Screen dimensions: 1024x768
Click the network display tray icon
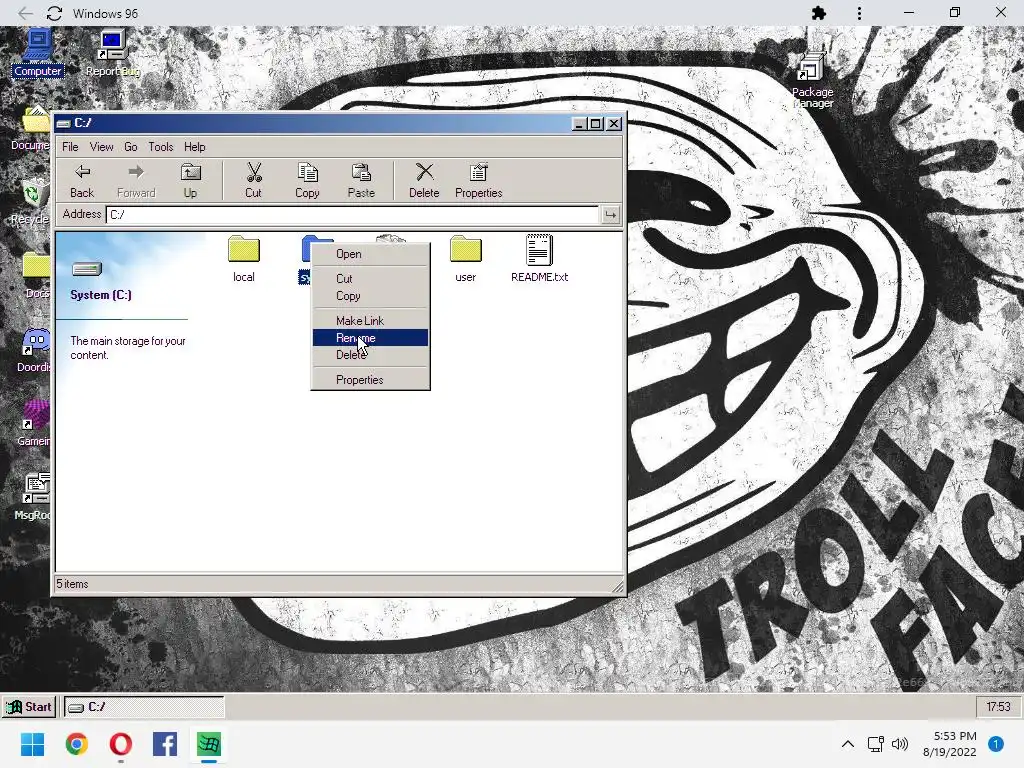tap(875, 744)
